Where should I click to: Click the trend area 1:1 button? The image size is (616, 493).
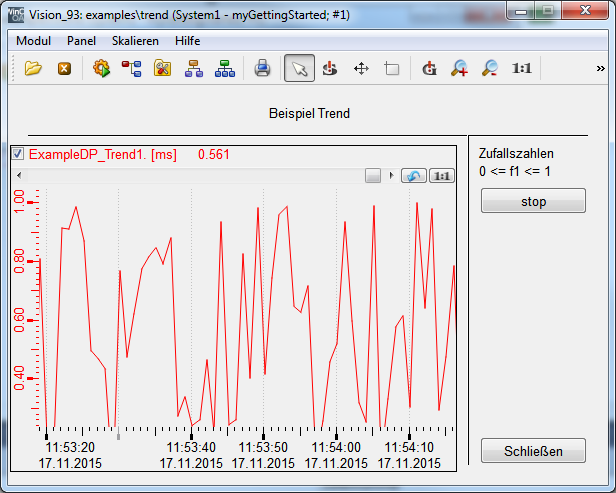tap(441, 175)
